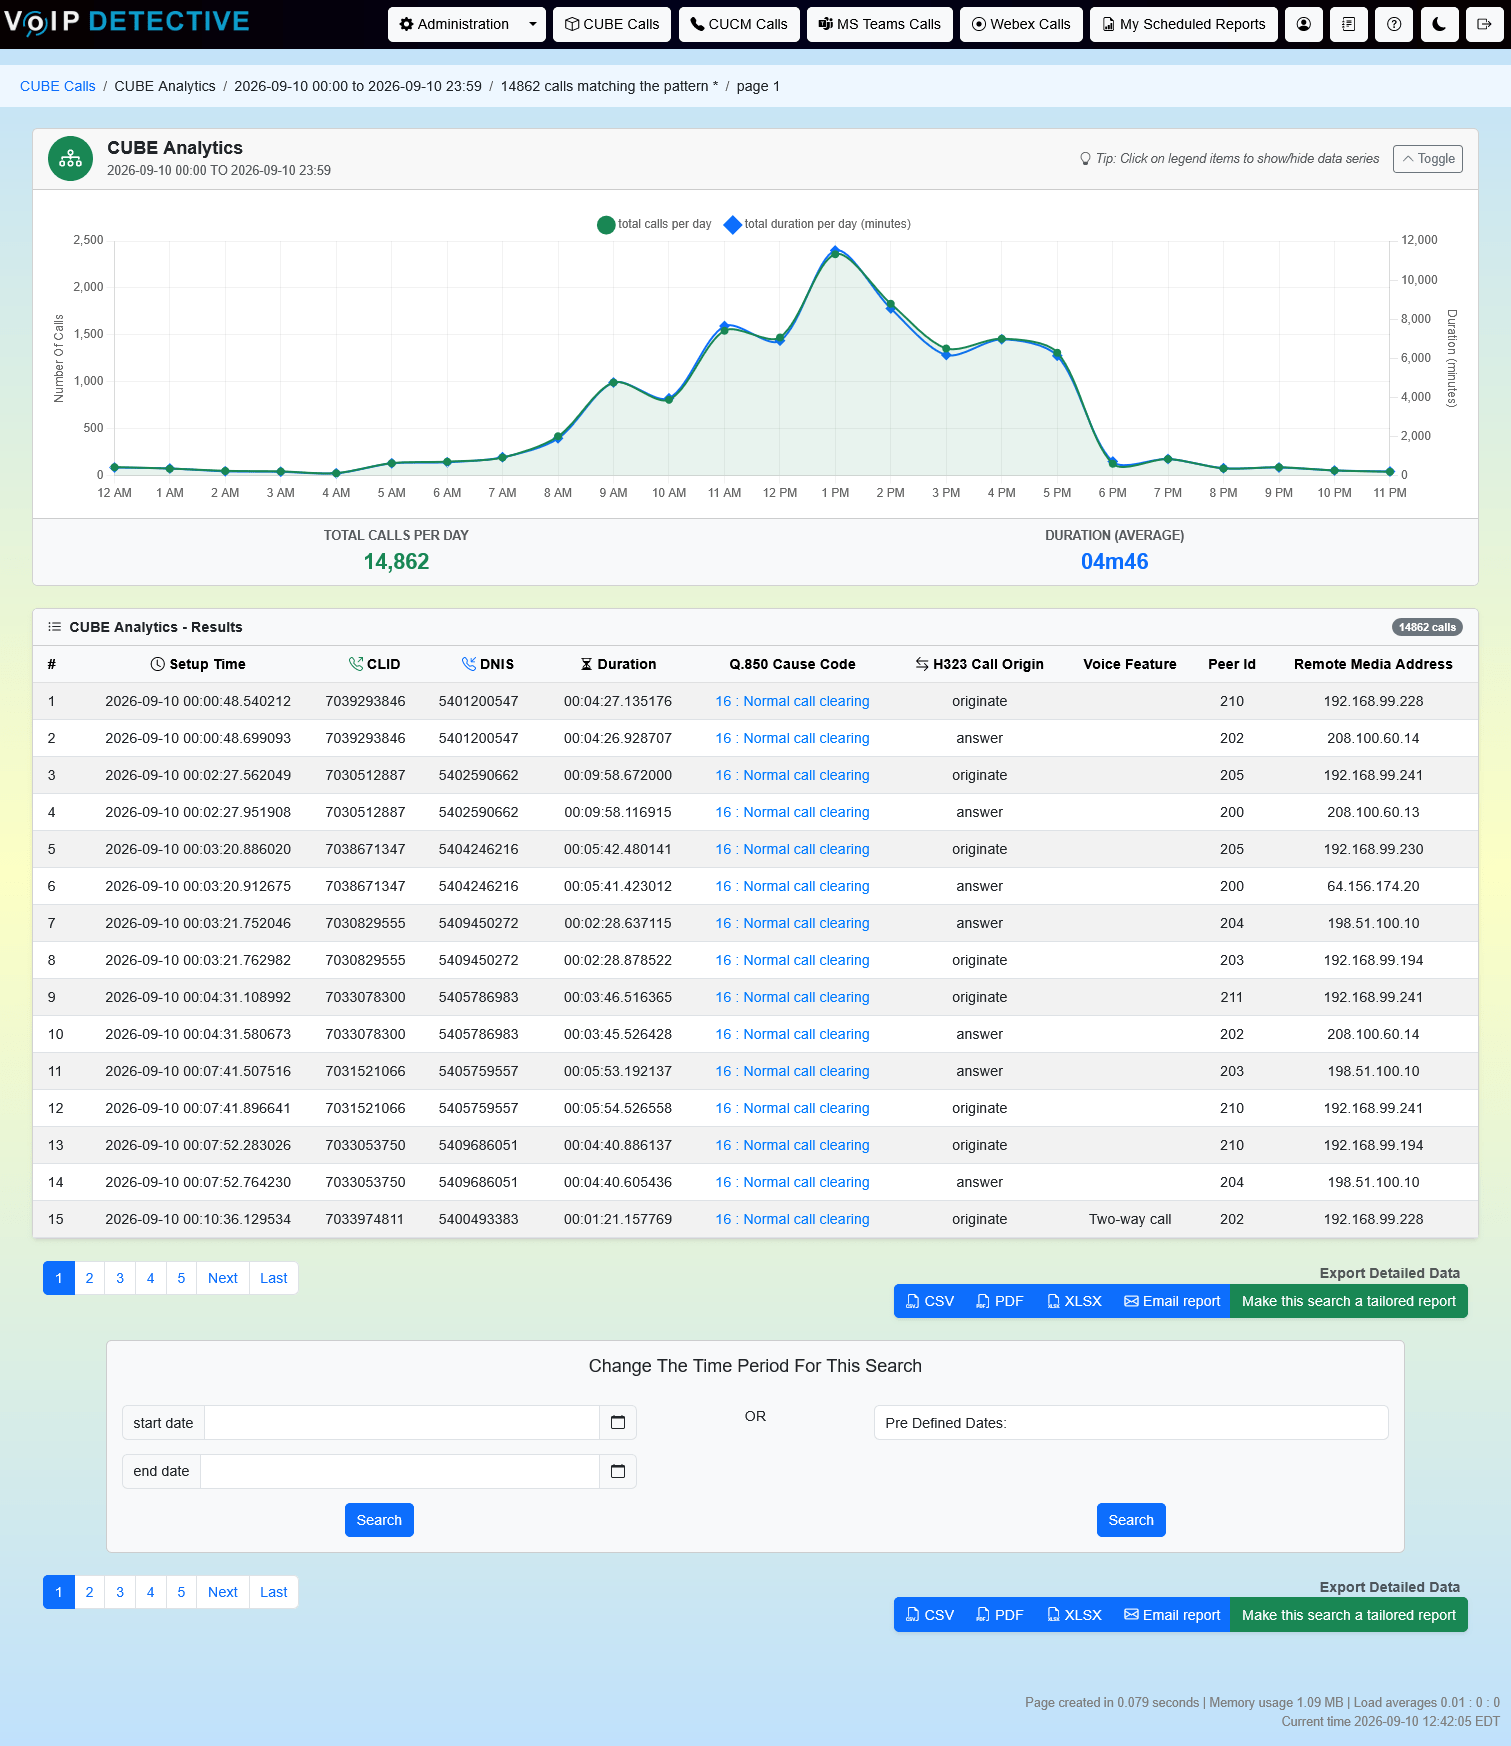The width and height of the screenshot is (1511, 1746).
Task: Open the MS Teams Calls menu item
Action: pyautogui.click(x=880, y=24)
